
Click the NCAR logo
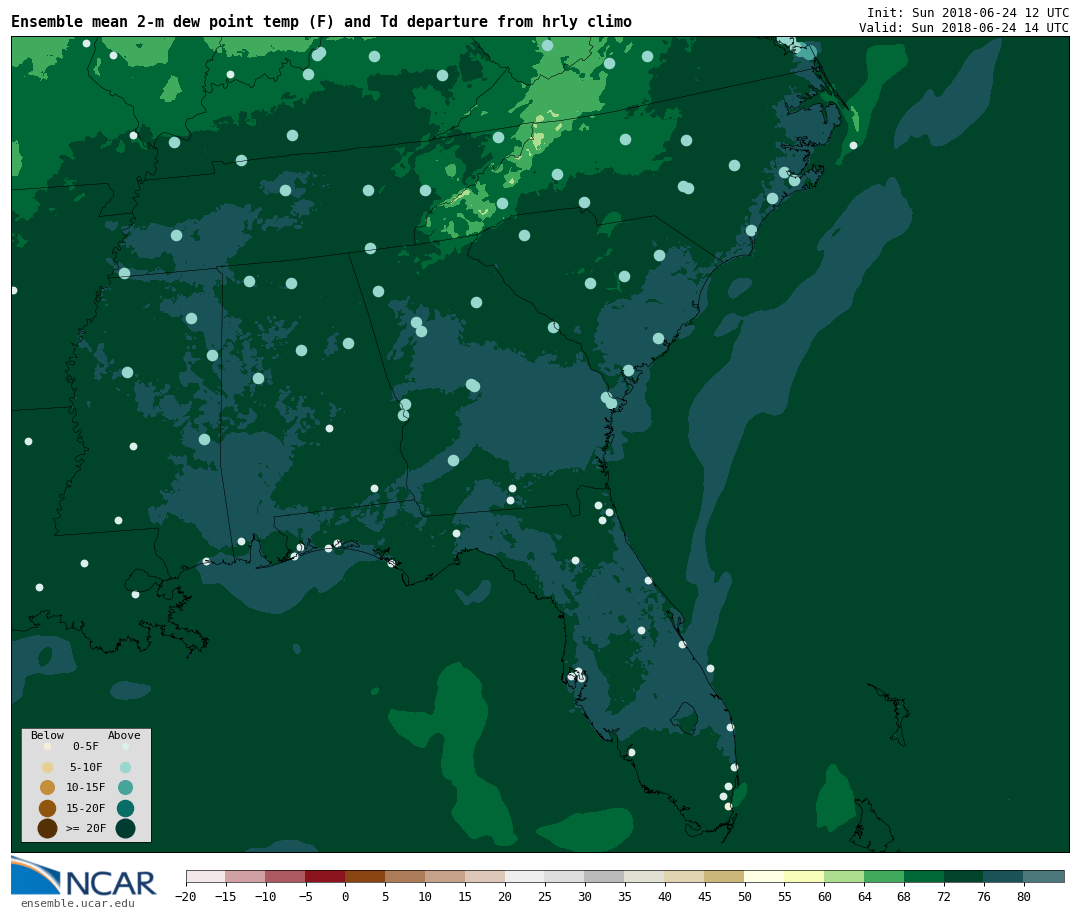coord(83,876)
